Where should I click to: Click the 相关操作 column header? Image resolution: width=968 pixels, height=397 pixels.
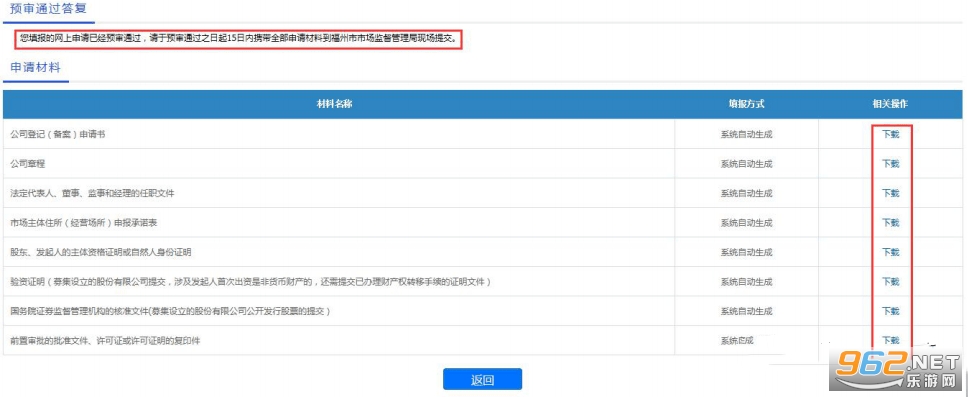click(890, 104)
